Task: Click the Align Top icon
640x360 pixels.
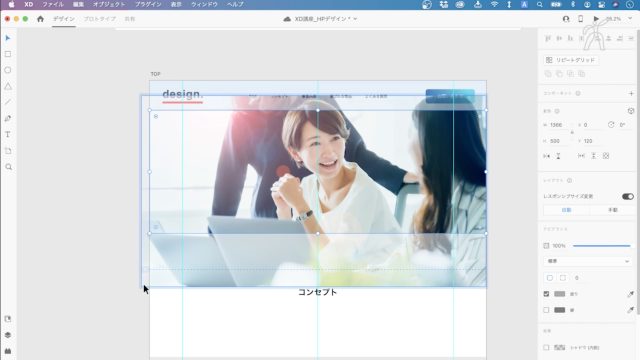Action: pos(548,38)
